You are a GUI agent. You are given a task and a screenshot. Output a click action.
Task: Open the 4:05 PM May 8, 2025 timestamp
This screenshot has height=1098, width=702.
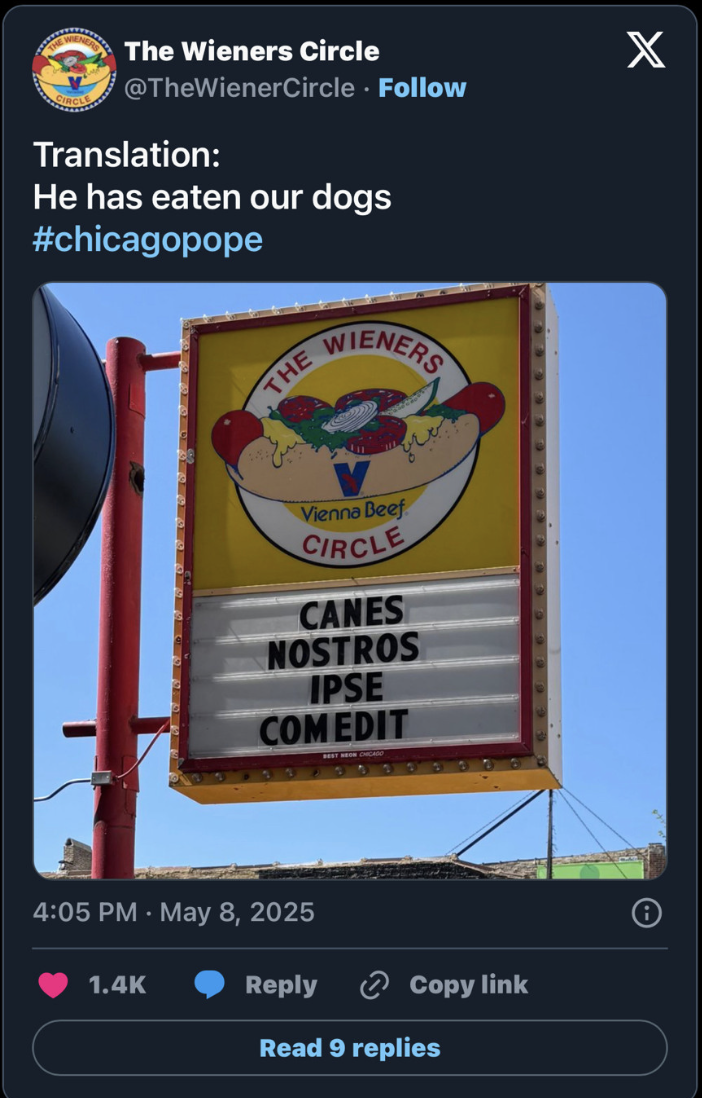pos(174,912)
